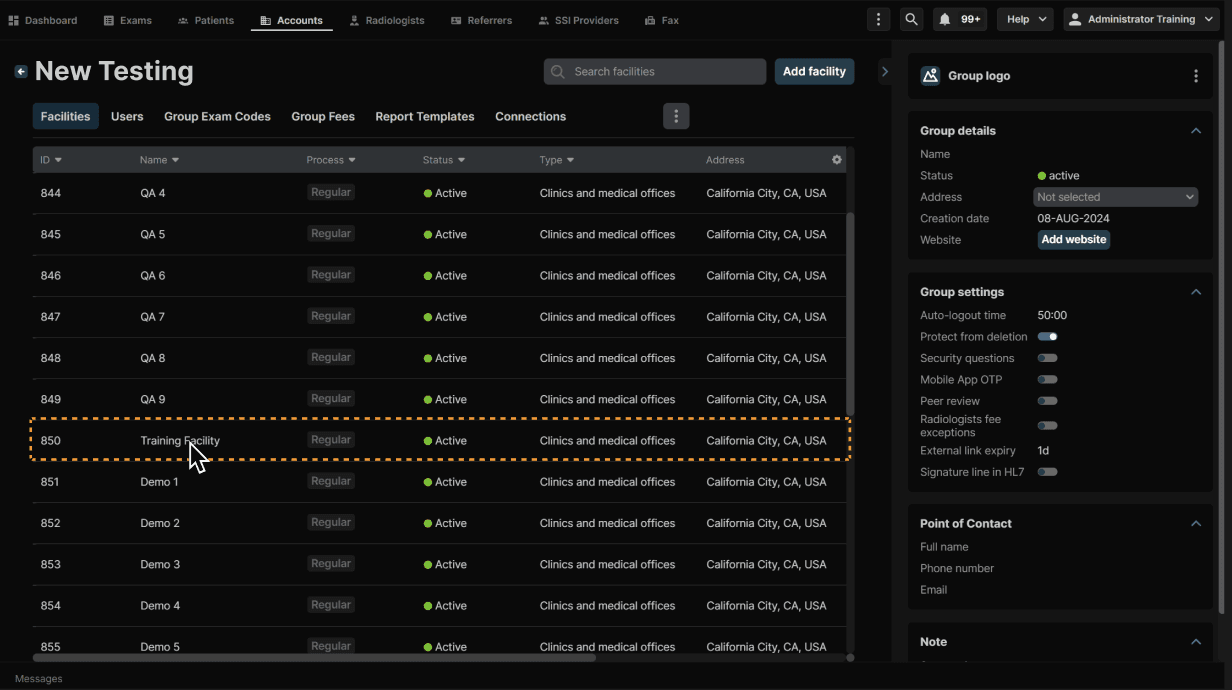Toggle Security questions switch
This screenshot has height=690, width=1232.
coord(1048,358)
